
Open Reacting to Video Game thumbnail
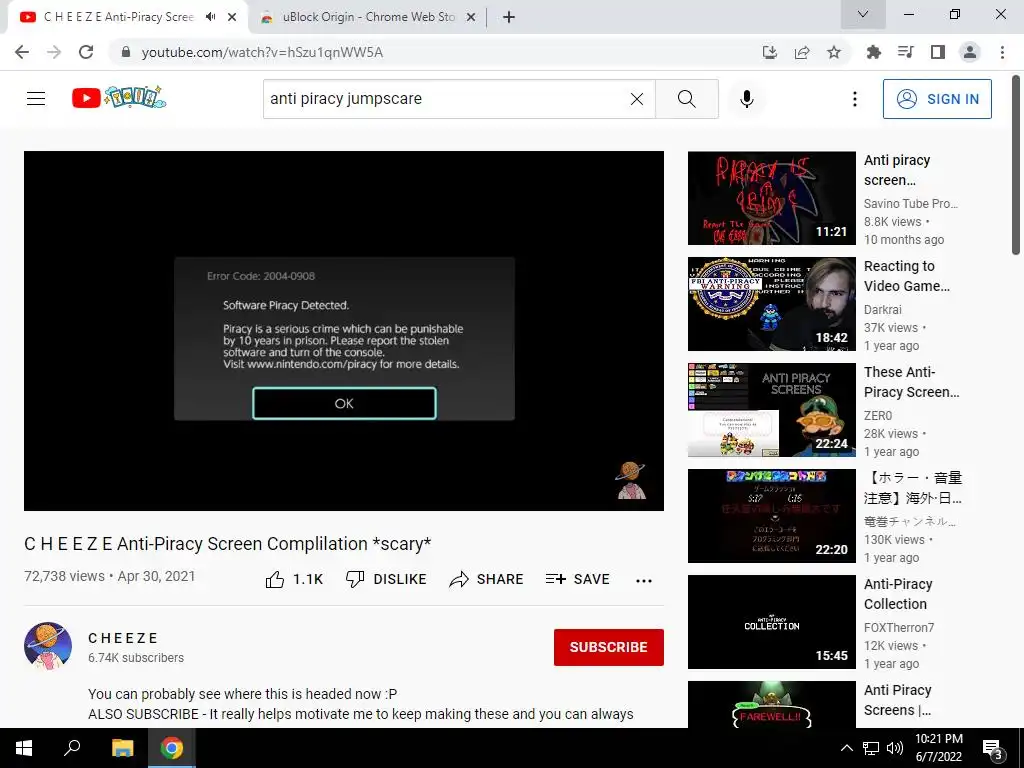tap(772, 304)
